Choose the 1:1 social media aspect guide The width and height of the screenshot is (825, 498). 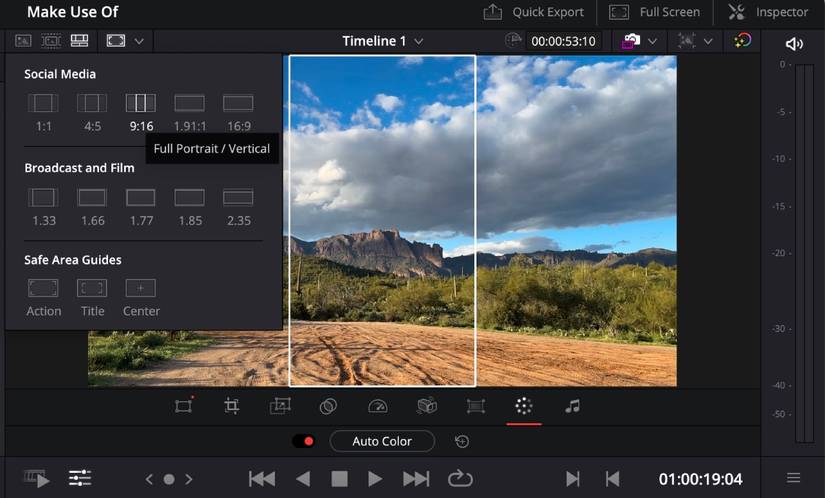pos(43,103)
